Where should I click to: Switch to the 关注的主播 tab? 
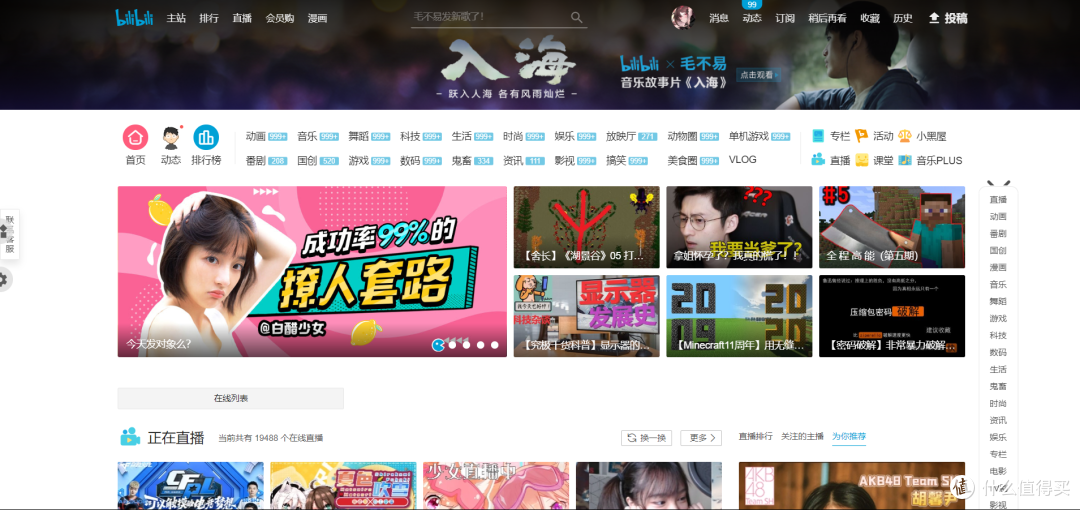point(802,436)
